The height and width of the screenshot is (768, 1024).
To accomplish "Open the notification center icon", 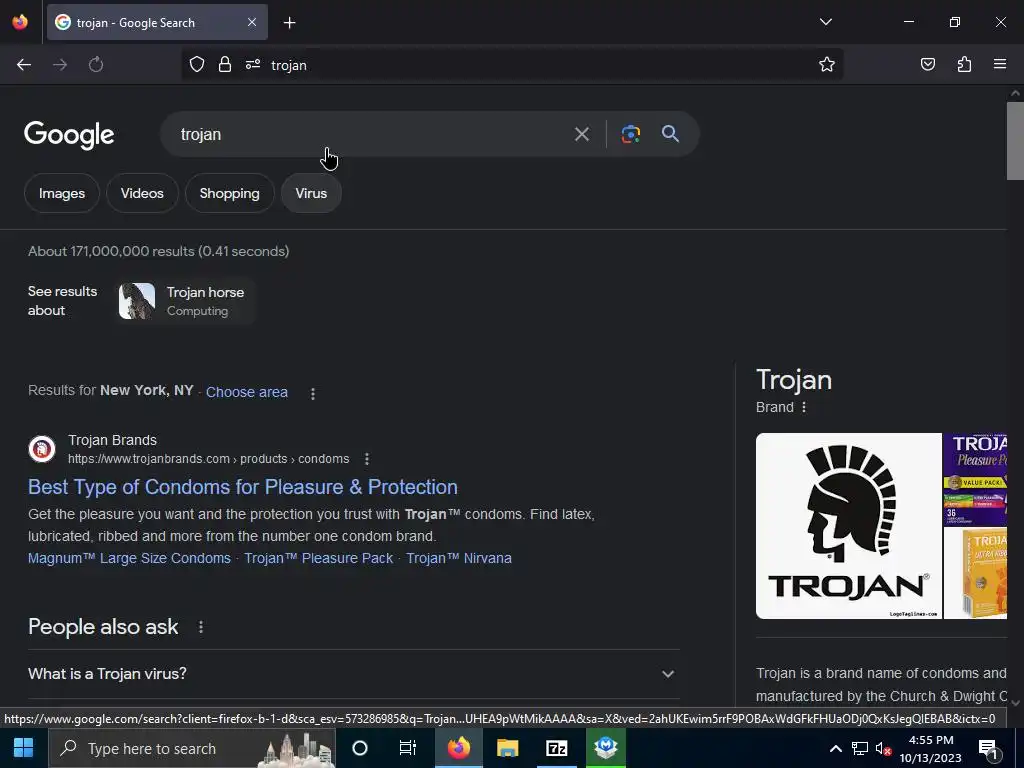I will (989, 748).
